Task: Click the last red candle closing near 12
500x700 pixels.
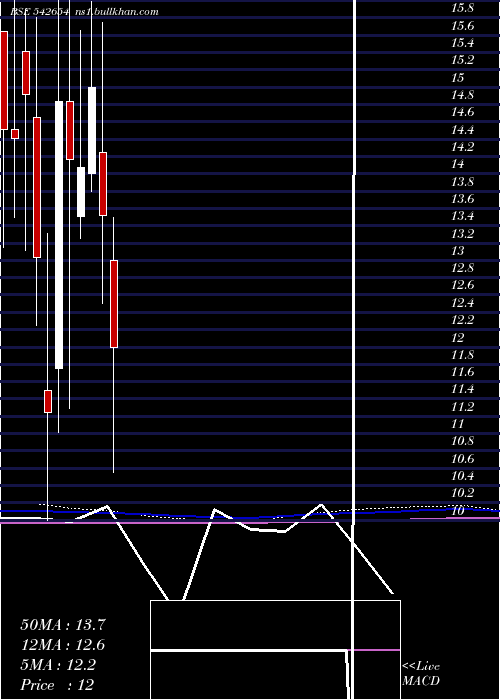Action: coord(114,304)
